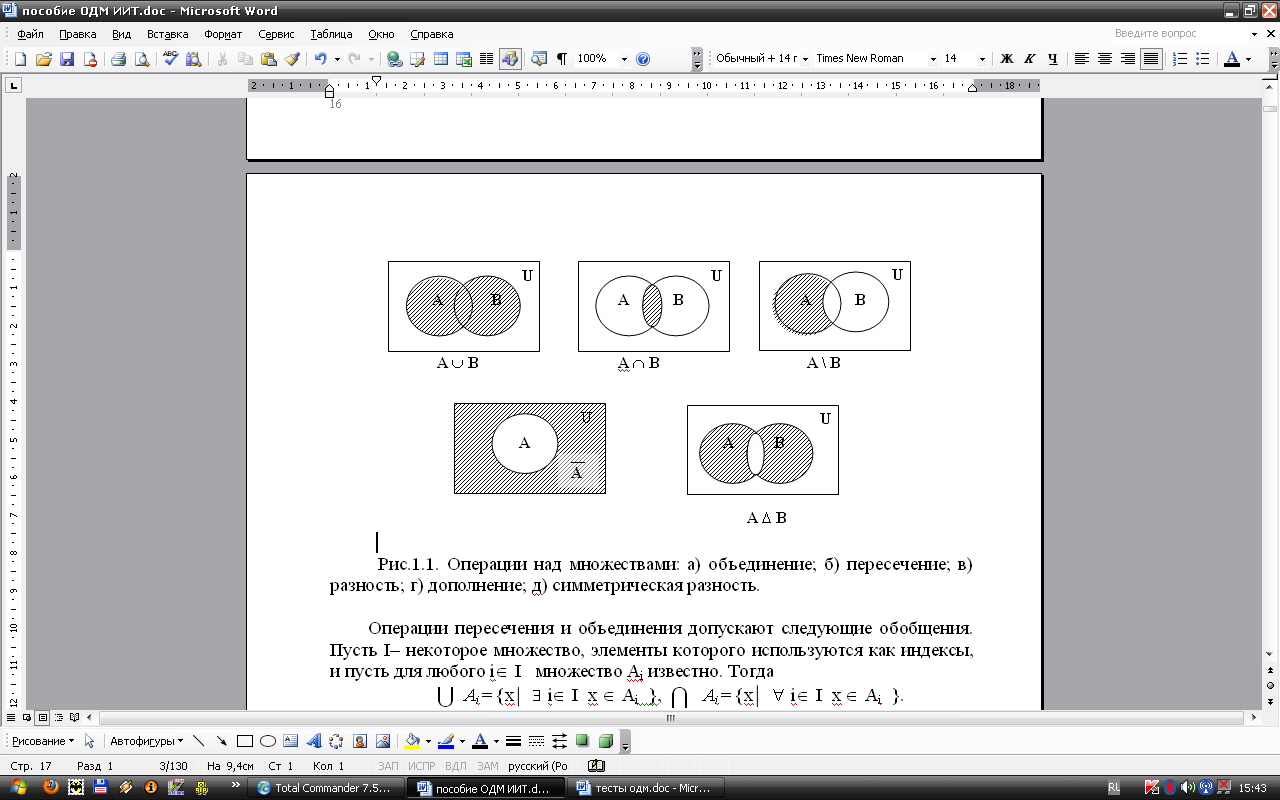
Task: Open the Формат menu
Action: 223,34
